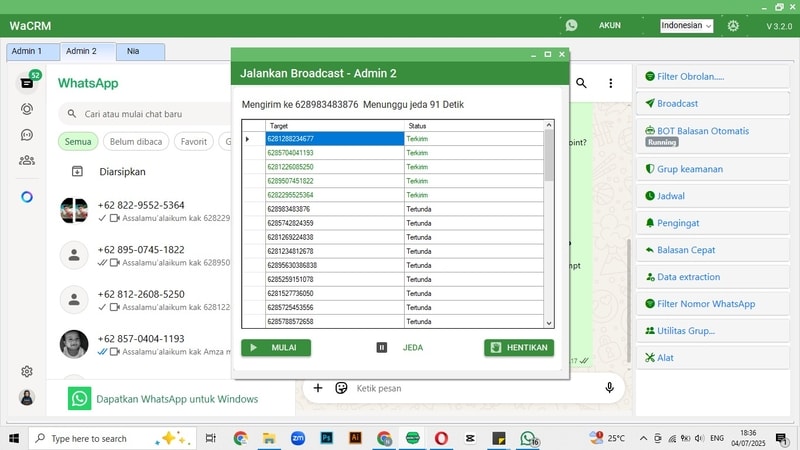Click the AKUN menu
800x450 pixels.
coord(610,25)
